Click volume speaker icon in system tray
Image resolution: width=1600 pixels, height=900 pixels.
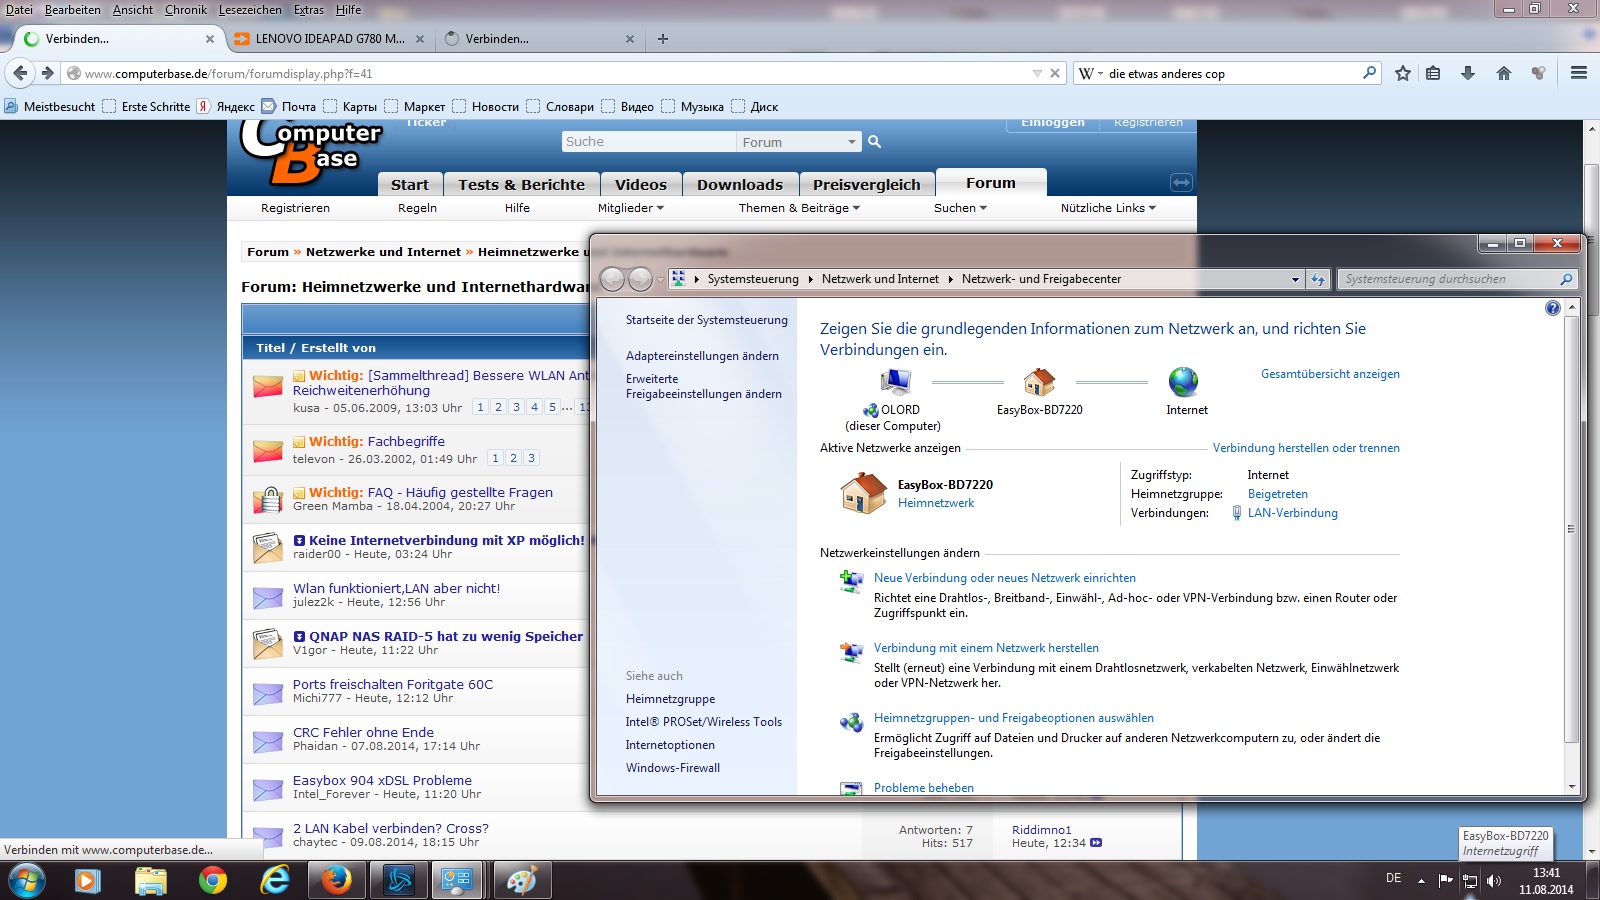[x=1494, y=881]
